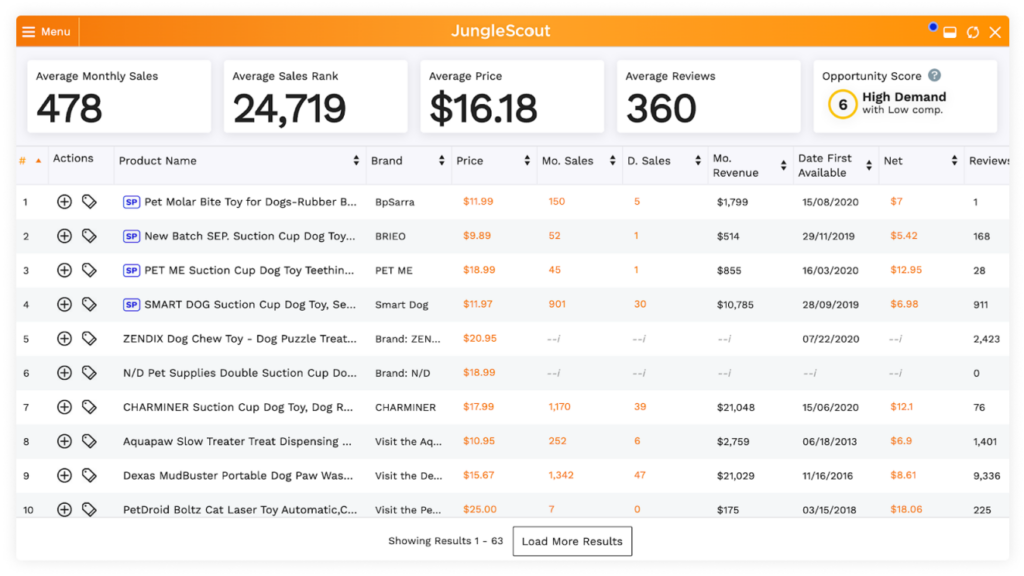The image size is (1024, 576).
Task: Open Opportunity Score help question mark
Action: pos(935,76)
